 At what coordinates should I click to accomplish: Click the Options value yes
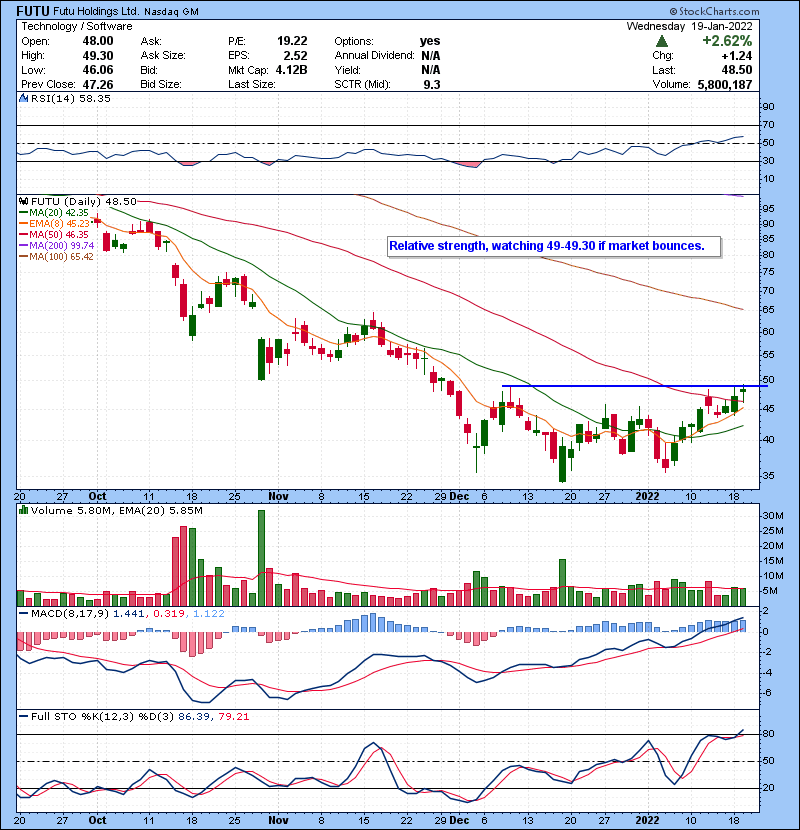pyautogui.click(x=430, y=41)
